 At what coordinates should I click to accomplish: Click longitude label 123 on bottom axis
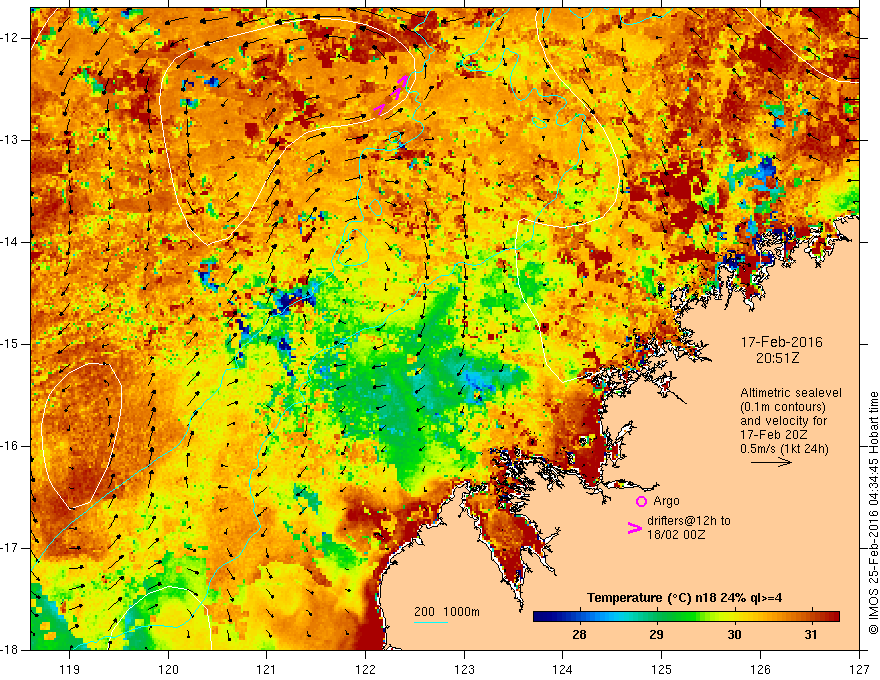(x=464, y=669)
